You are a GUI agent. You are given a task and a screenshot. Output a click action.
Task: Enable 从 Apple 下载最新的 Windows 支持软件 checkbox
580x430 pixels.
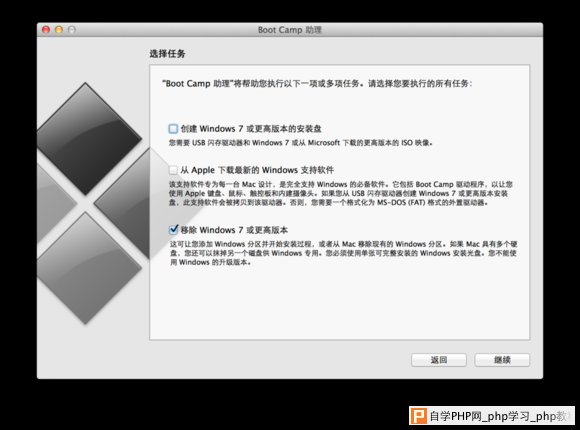(173, 170)
